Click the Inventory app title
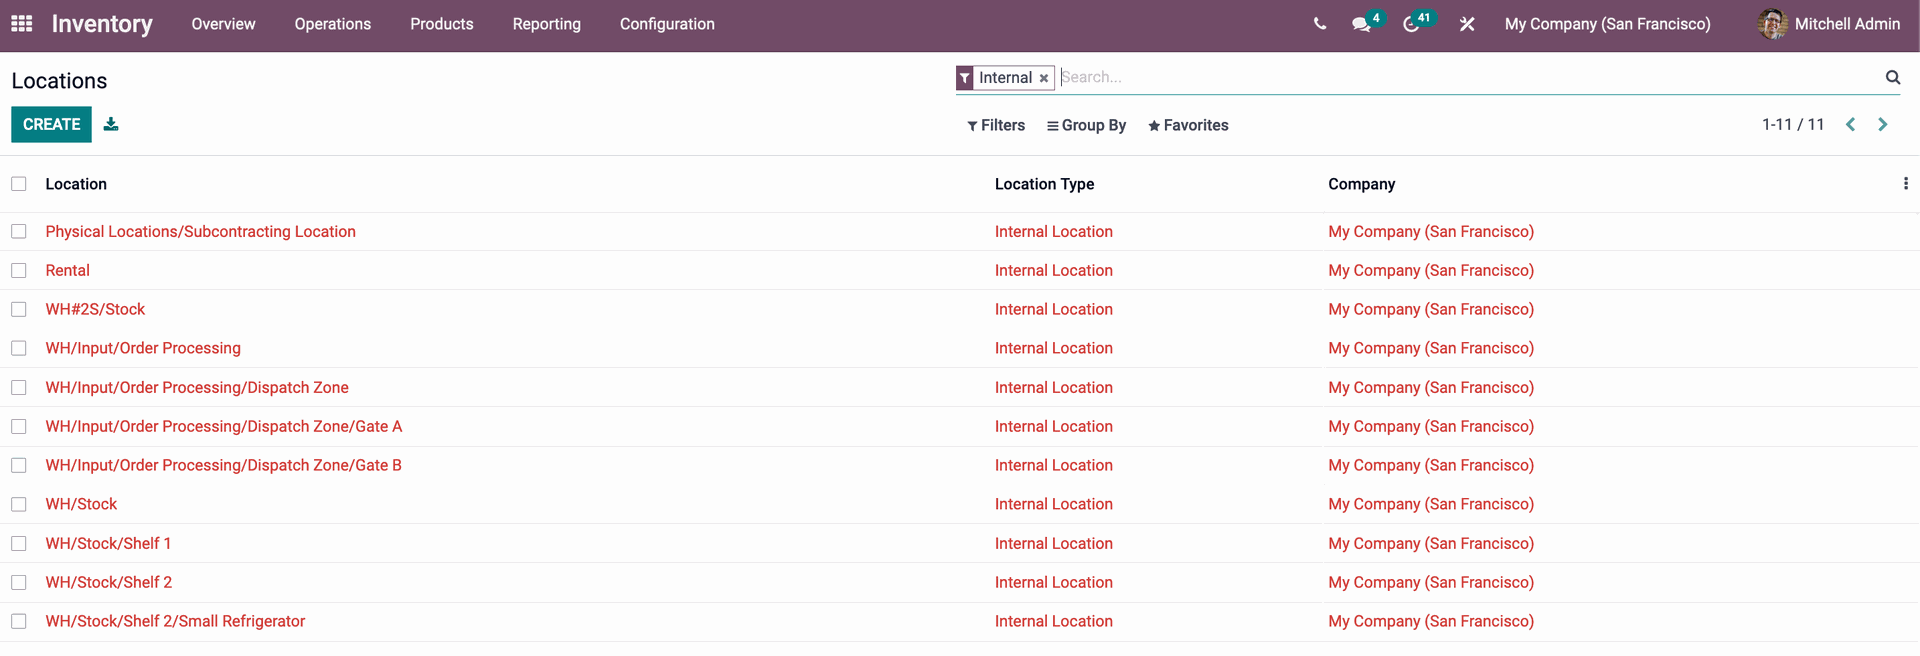Viewport: 1920px width, 656px height. 102,24
